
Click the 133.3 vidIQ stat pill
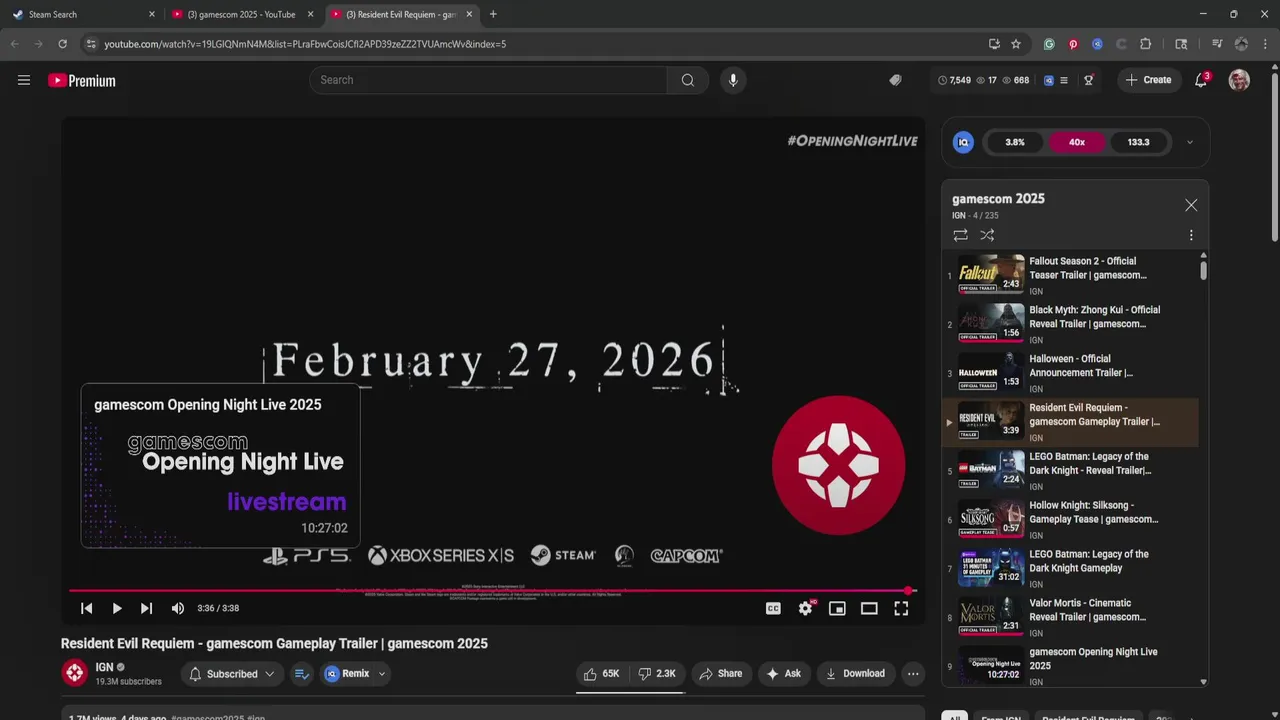[1139, 142]
